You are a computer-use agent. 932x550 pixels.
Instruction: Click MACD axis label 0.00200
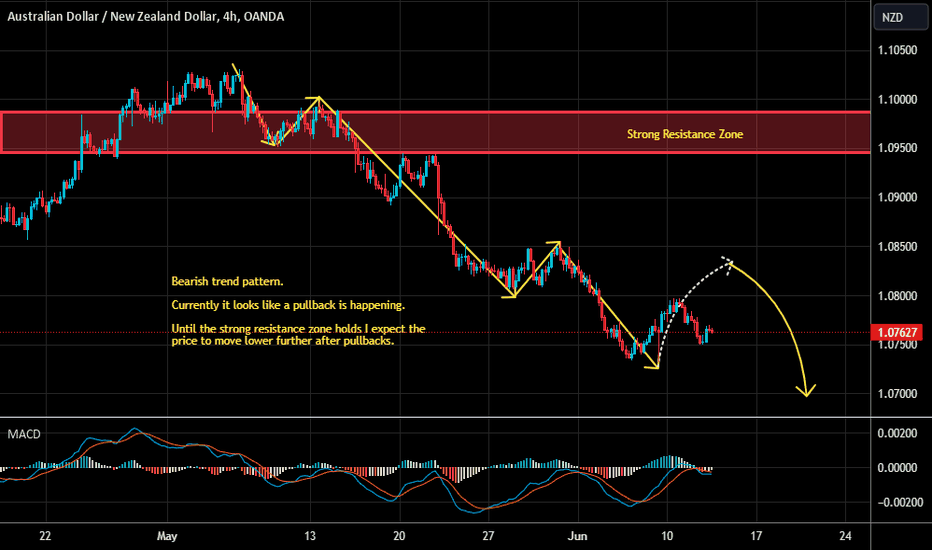(897, 433)
